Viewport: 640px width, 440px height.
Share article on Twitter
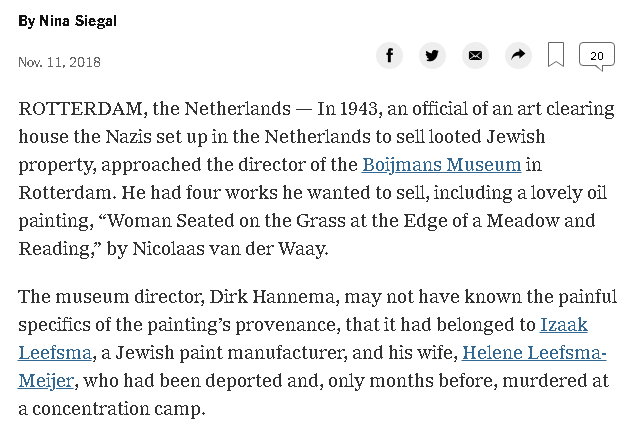432,55
